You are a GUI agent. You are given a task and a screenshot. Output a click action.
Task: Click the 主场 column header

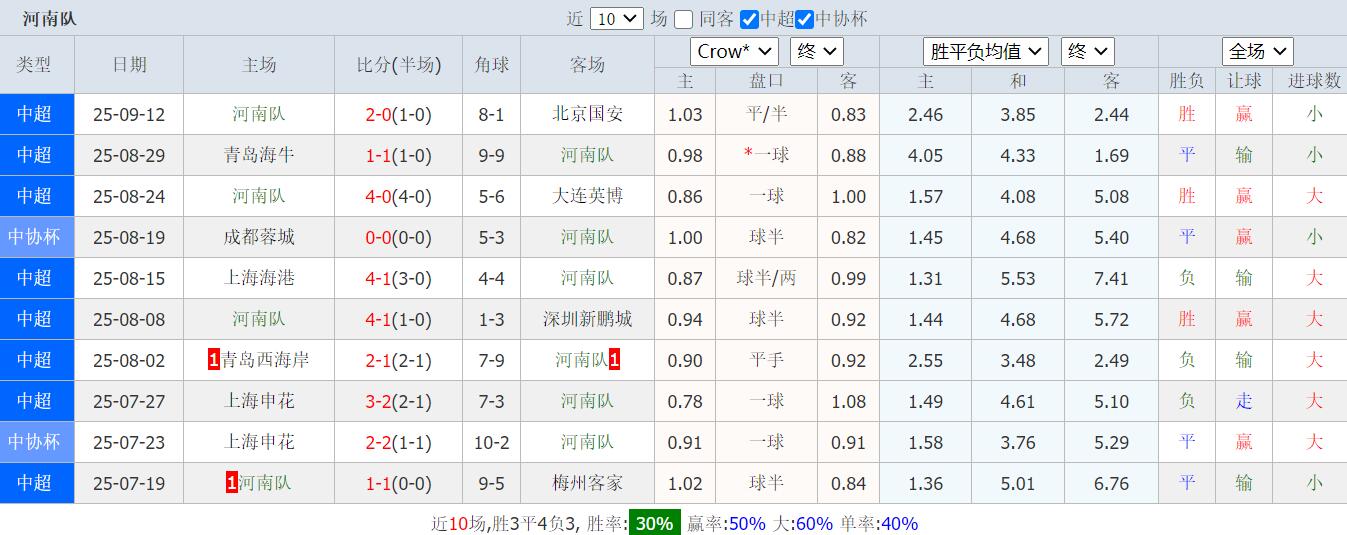tap(259, 65)
